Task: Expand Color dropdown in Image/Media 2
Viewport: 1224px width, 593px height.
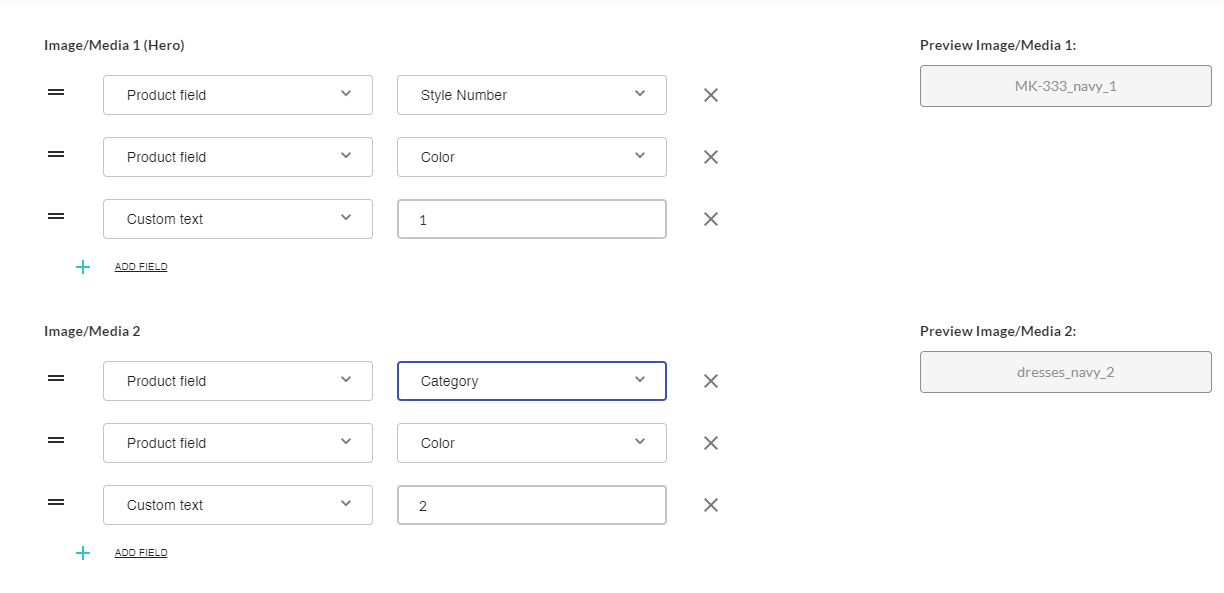Action: coord(531,443)
